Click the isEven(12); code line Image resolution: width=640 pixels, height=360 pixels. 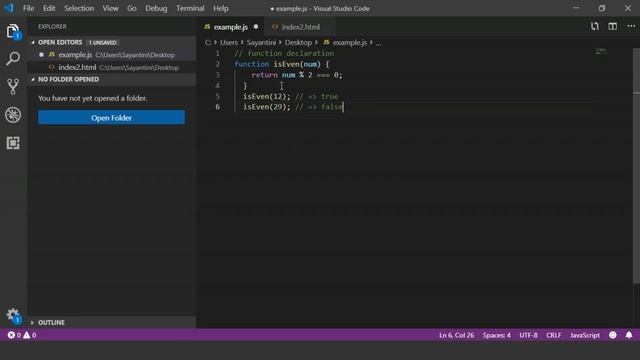coord(291,96)
